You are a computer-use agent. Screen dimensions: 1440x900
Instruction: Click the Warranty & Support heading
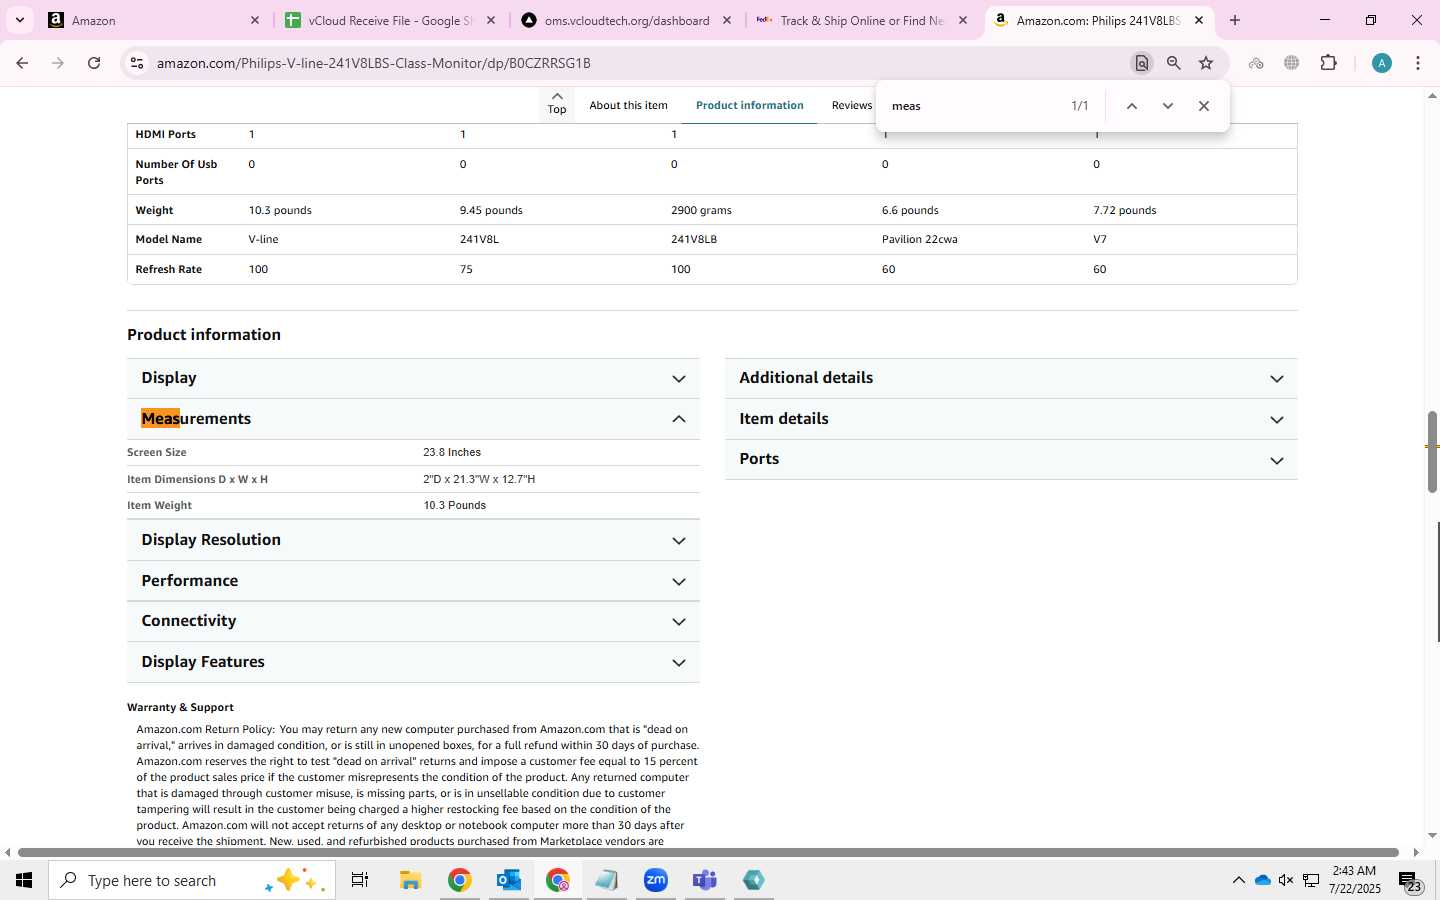tap(180, 707)
